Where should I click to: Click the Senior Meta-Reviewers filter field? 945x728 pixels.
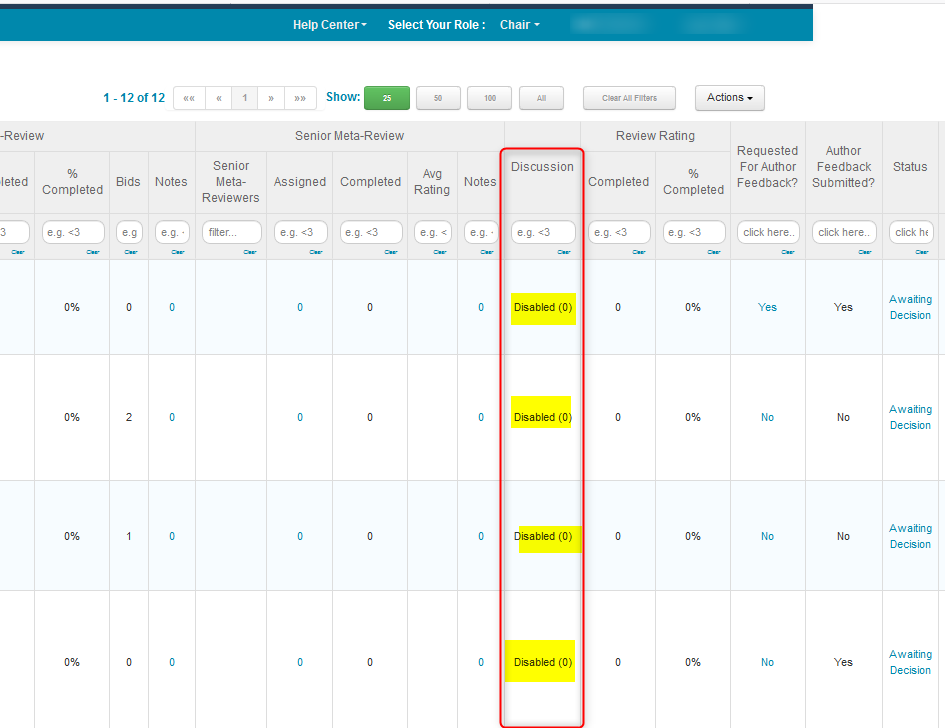231,232
